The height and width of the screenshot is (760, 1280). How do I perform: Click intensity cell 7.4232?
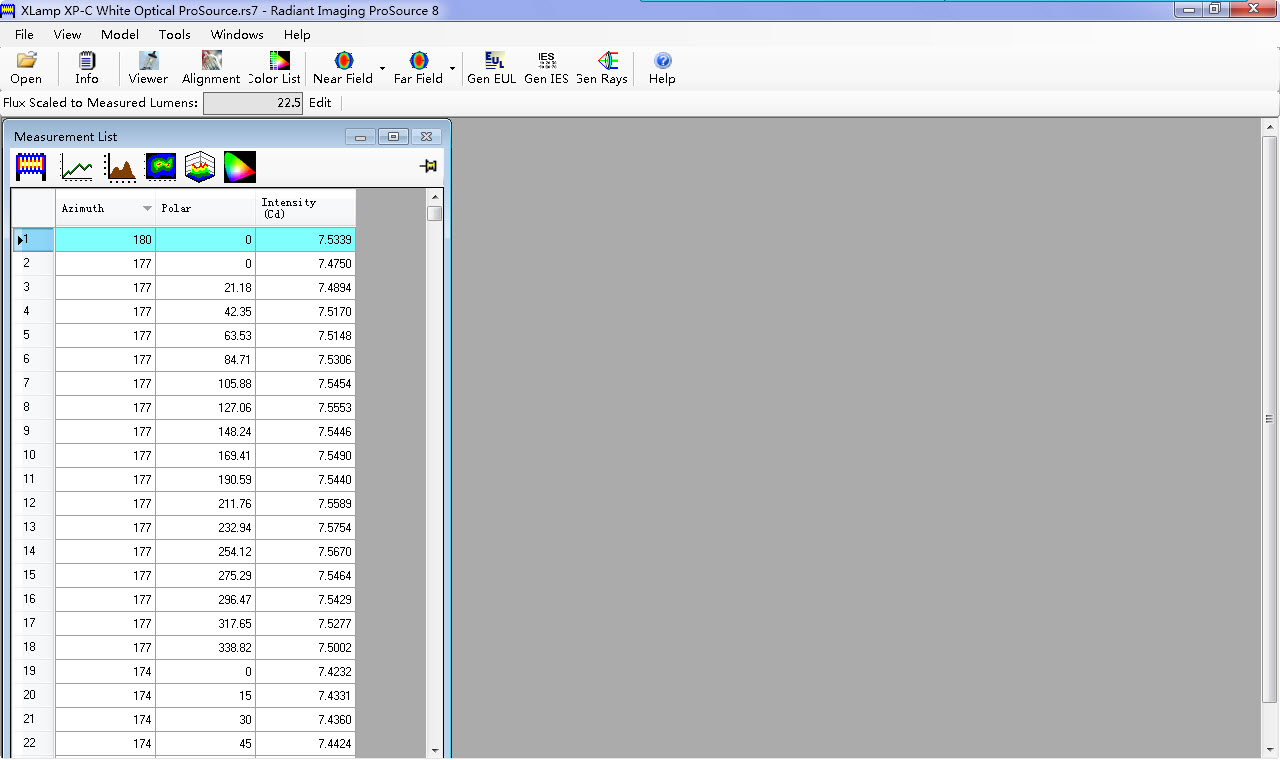coord(306,672)
